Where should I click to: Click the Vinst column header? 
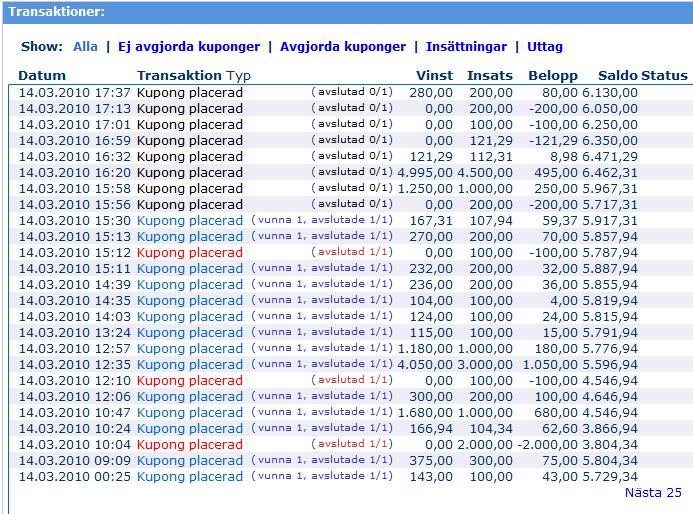coord(434,76)
